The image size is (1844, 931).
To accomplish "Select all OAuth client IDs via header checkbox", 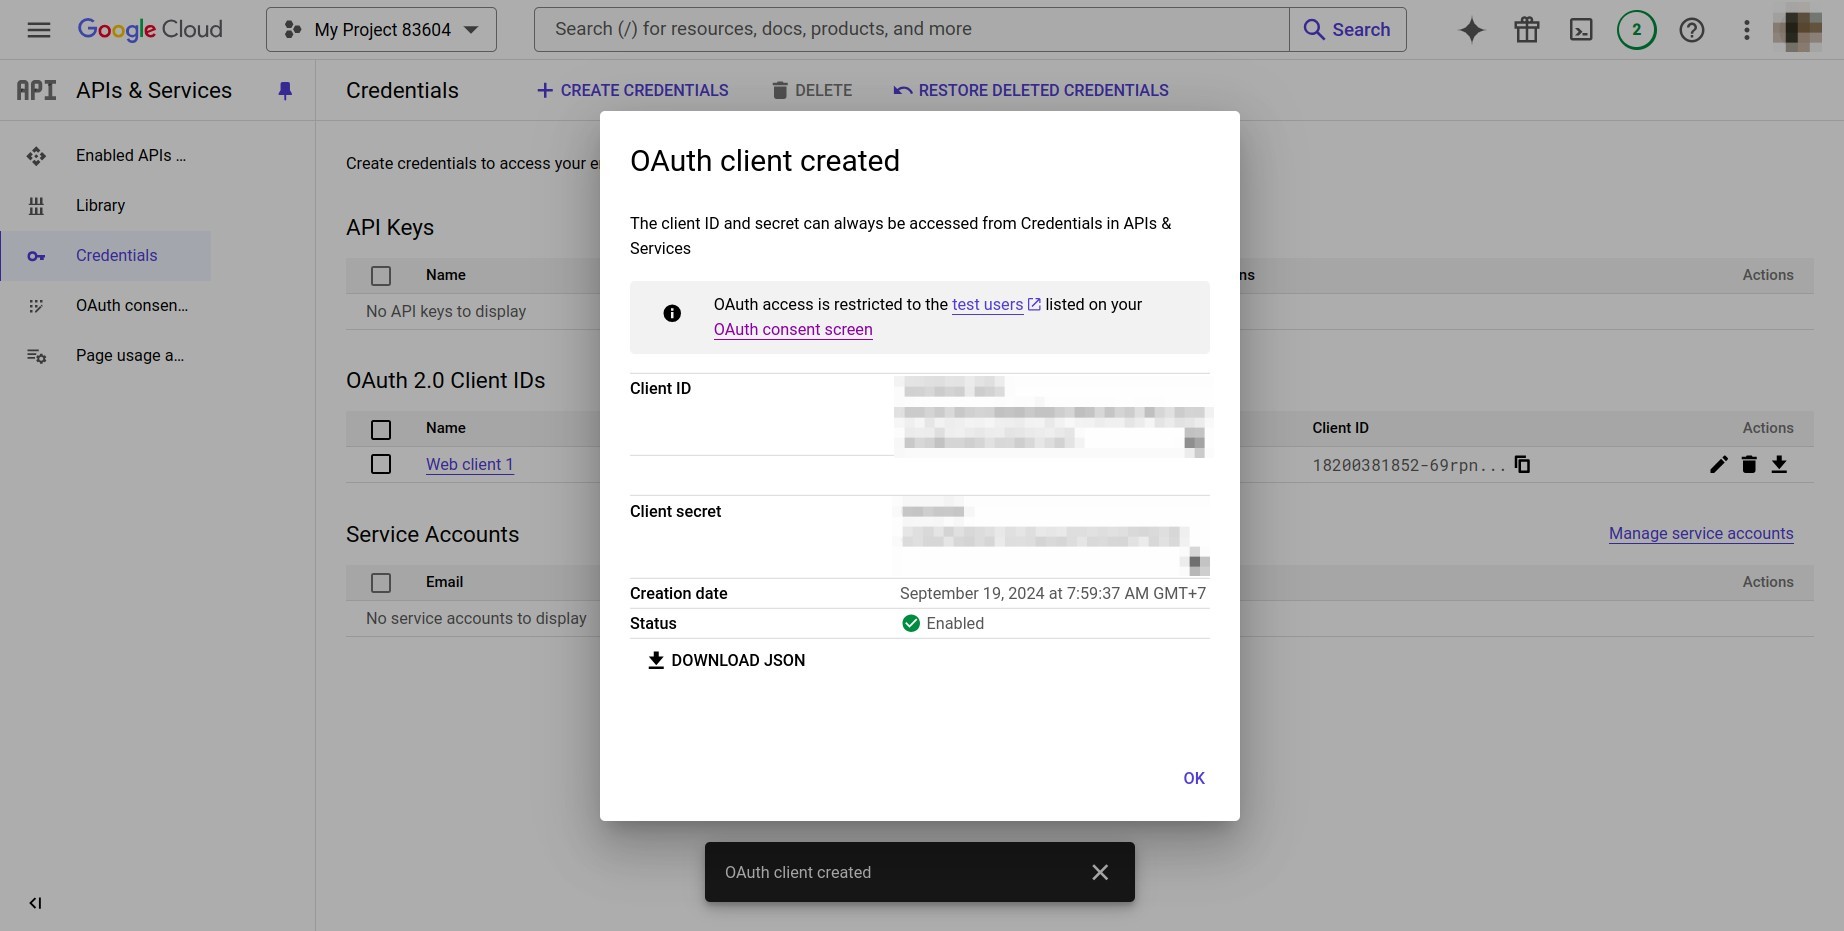I will tap(381, 429).
